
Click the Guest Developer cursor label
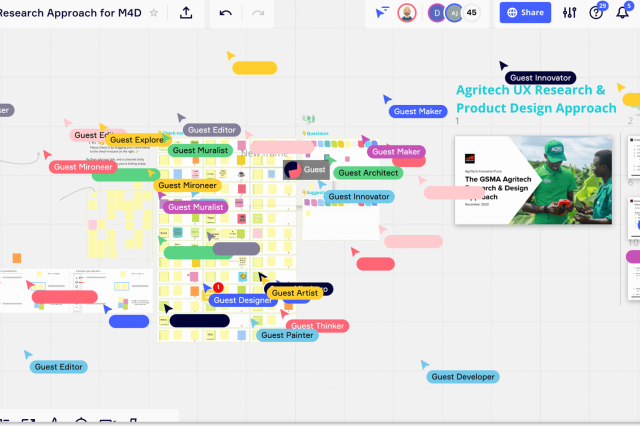pos(463,376)
